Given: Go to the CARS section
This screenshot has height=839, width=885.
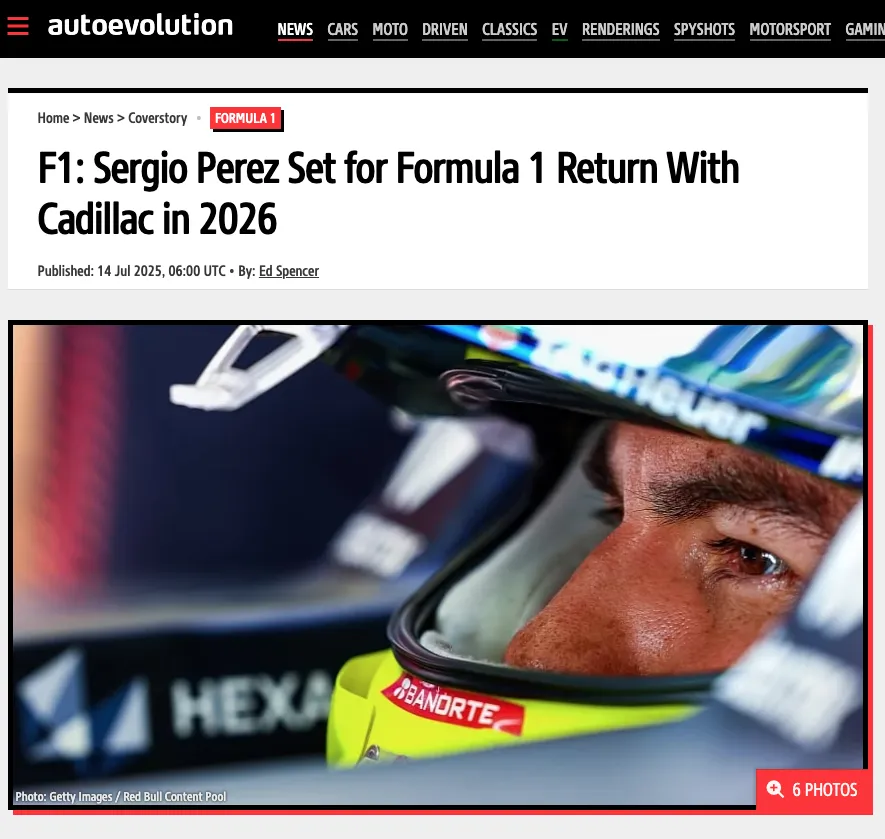Looking at the screenshot, I should click(343, 29).
